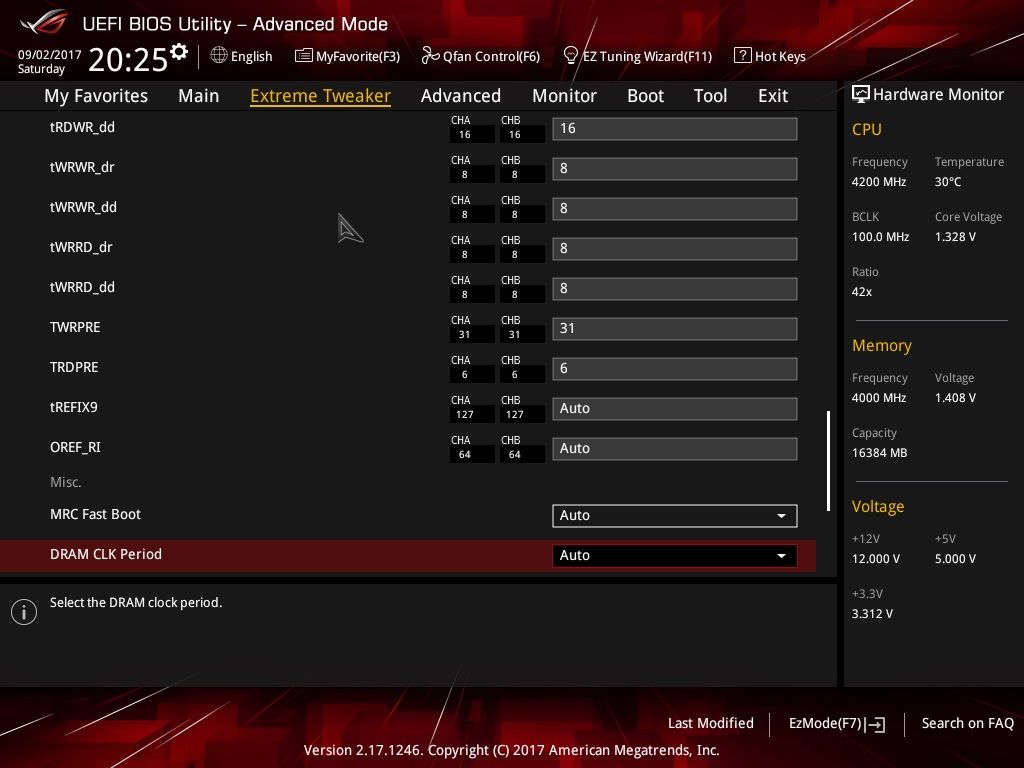Open the Boot tab
The height and width of the screenshot is (768, 1024).
(645, 96)
